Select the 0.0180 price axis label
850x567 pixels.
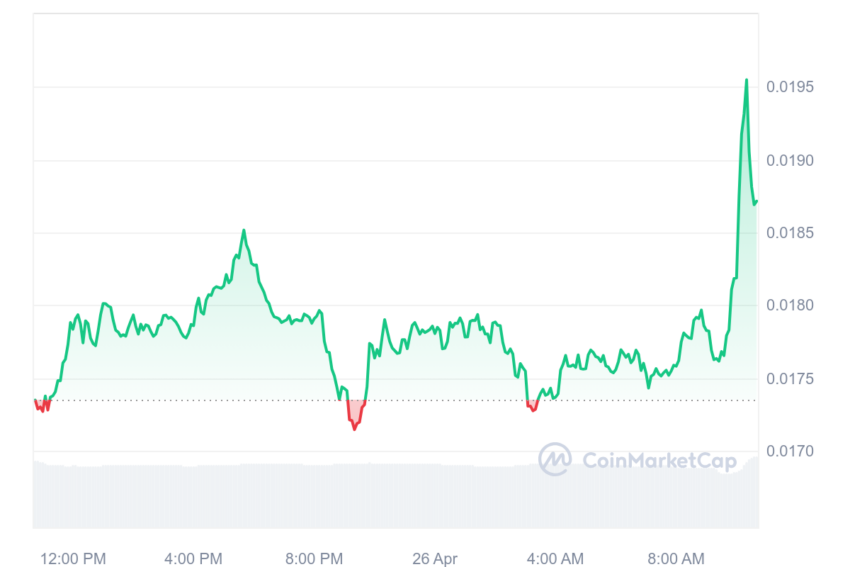(790, 305)
